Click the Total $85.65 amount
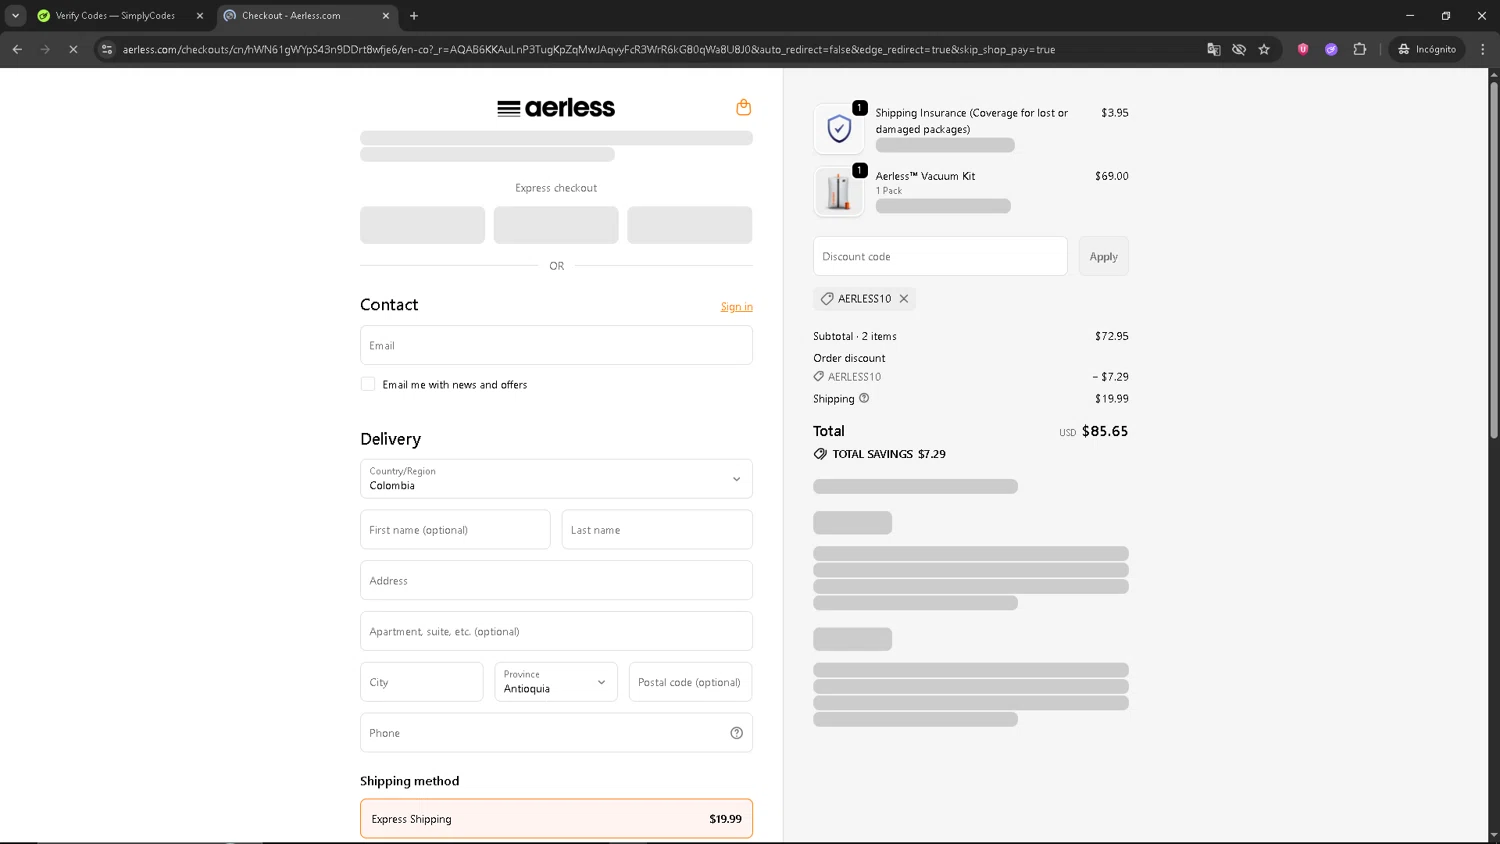1500x844 pixels. [x=1105, y=431]
